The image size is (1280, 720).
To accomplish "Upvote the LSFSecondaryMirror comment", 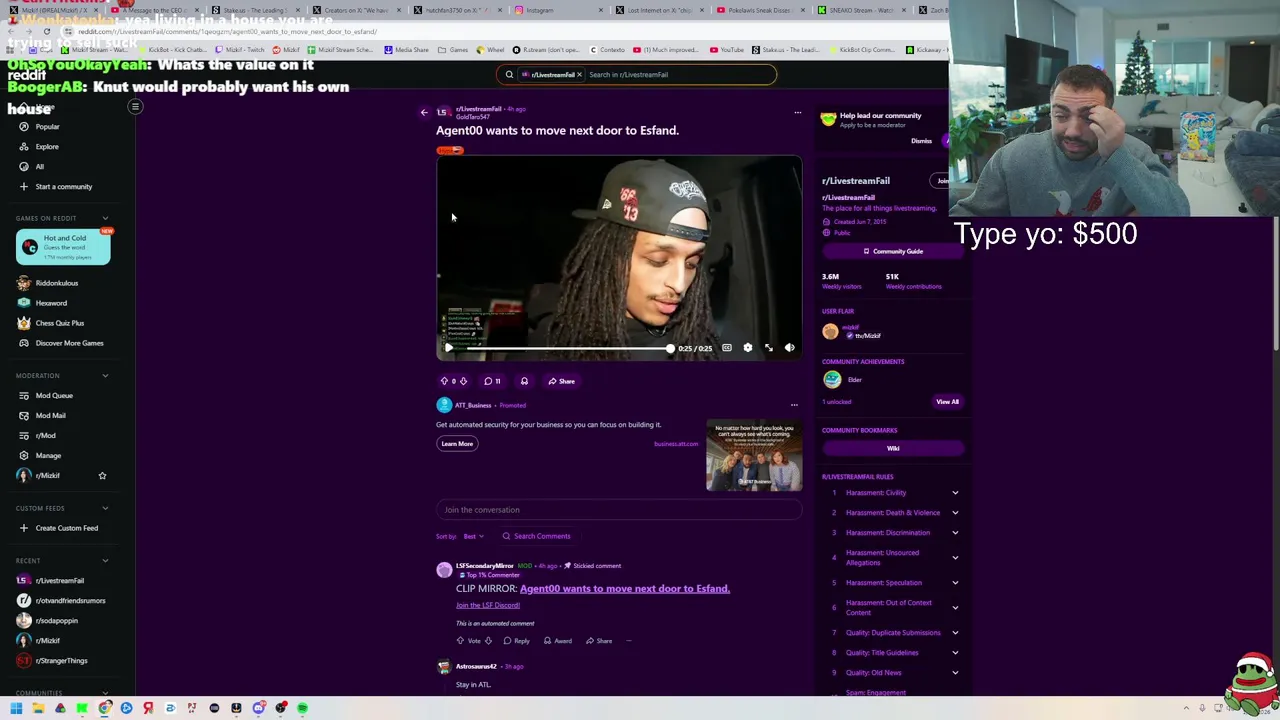I will tap(460, 641).
